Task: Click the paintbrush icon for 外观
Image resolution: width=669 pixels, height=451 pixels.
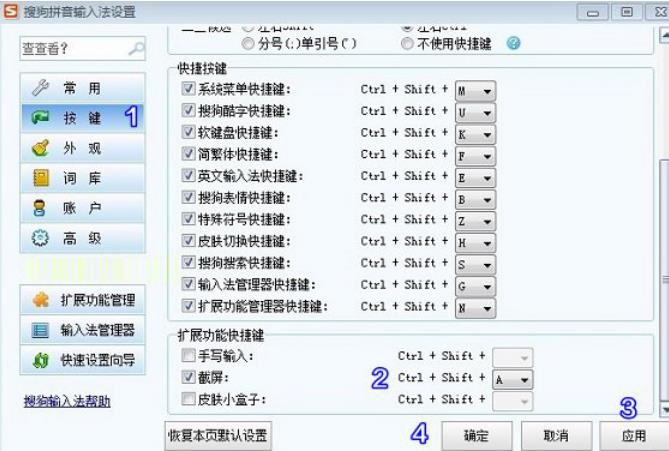Action: click(41, 148)
